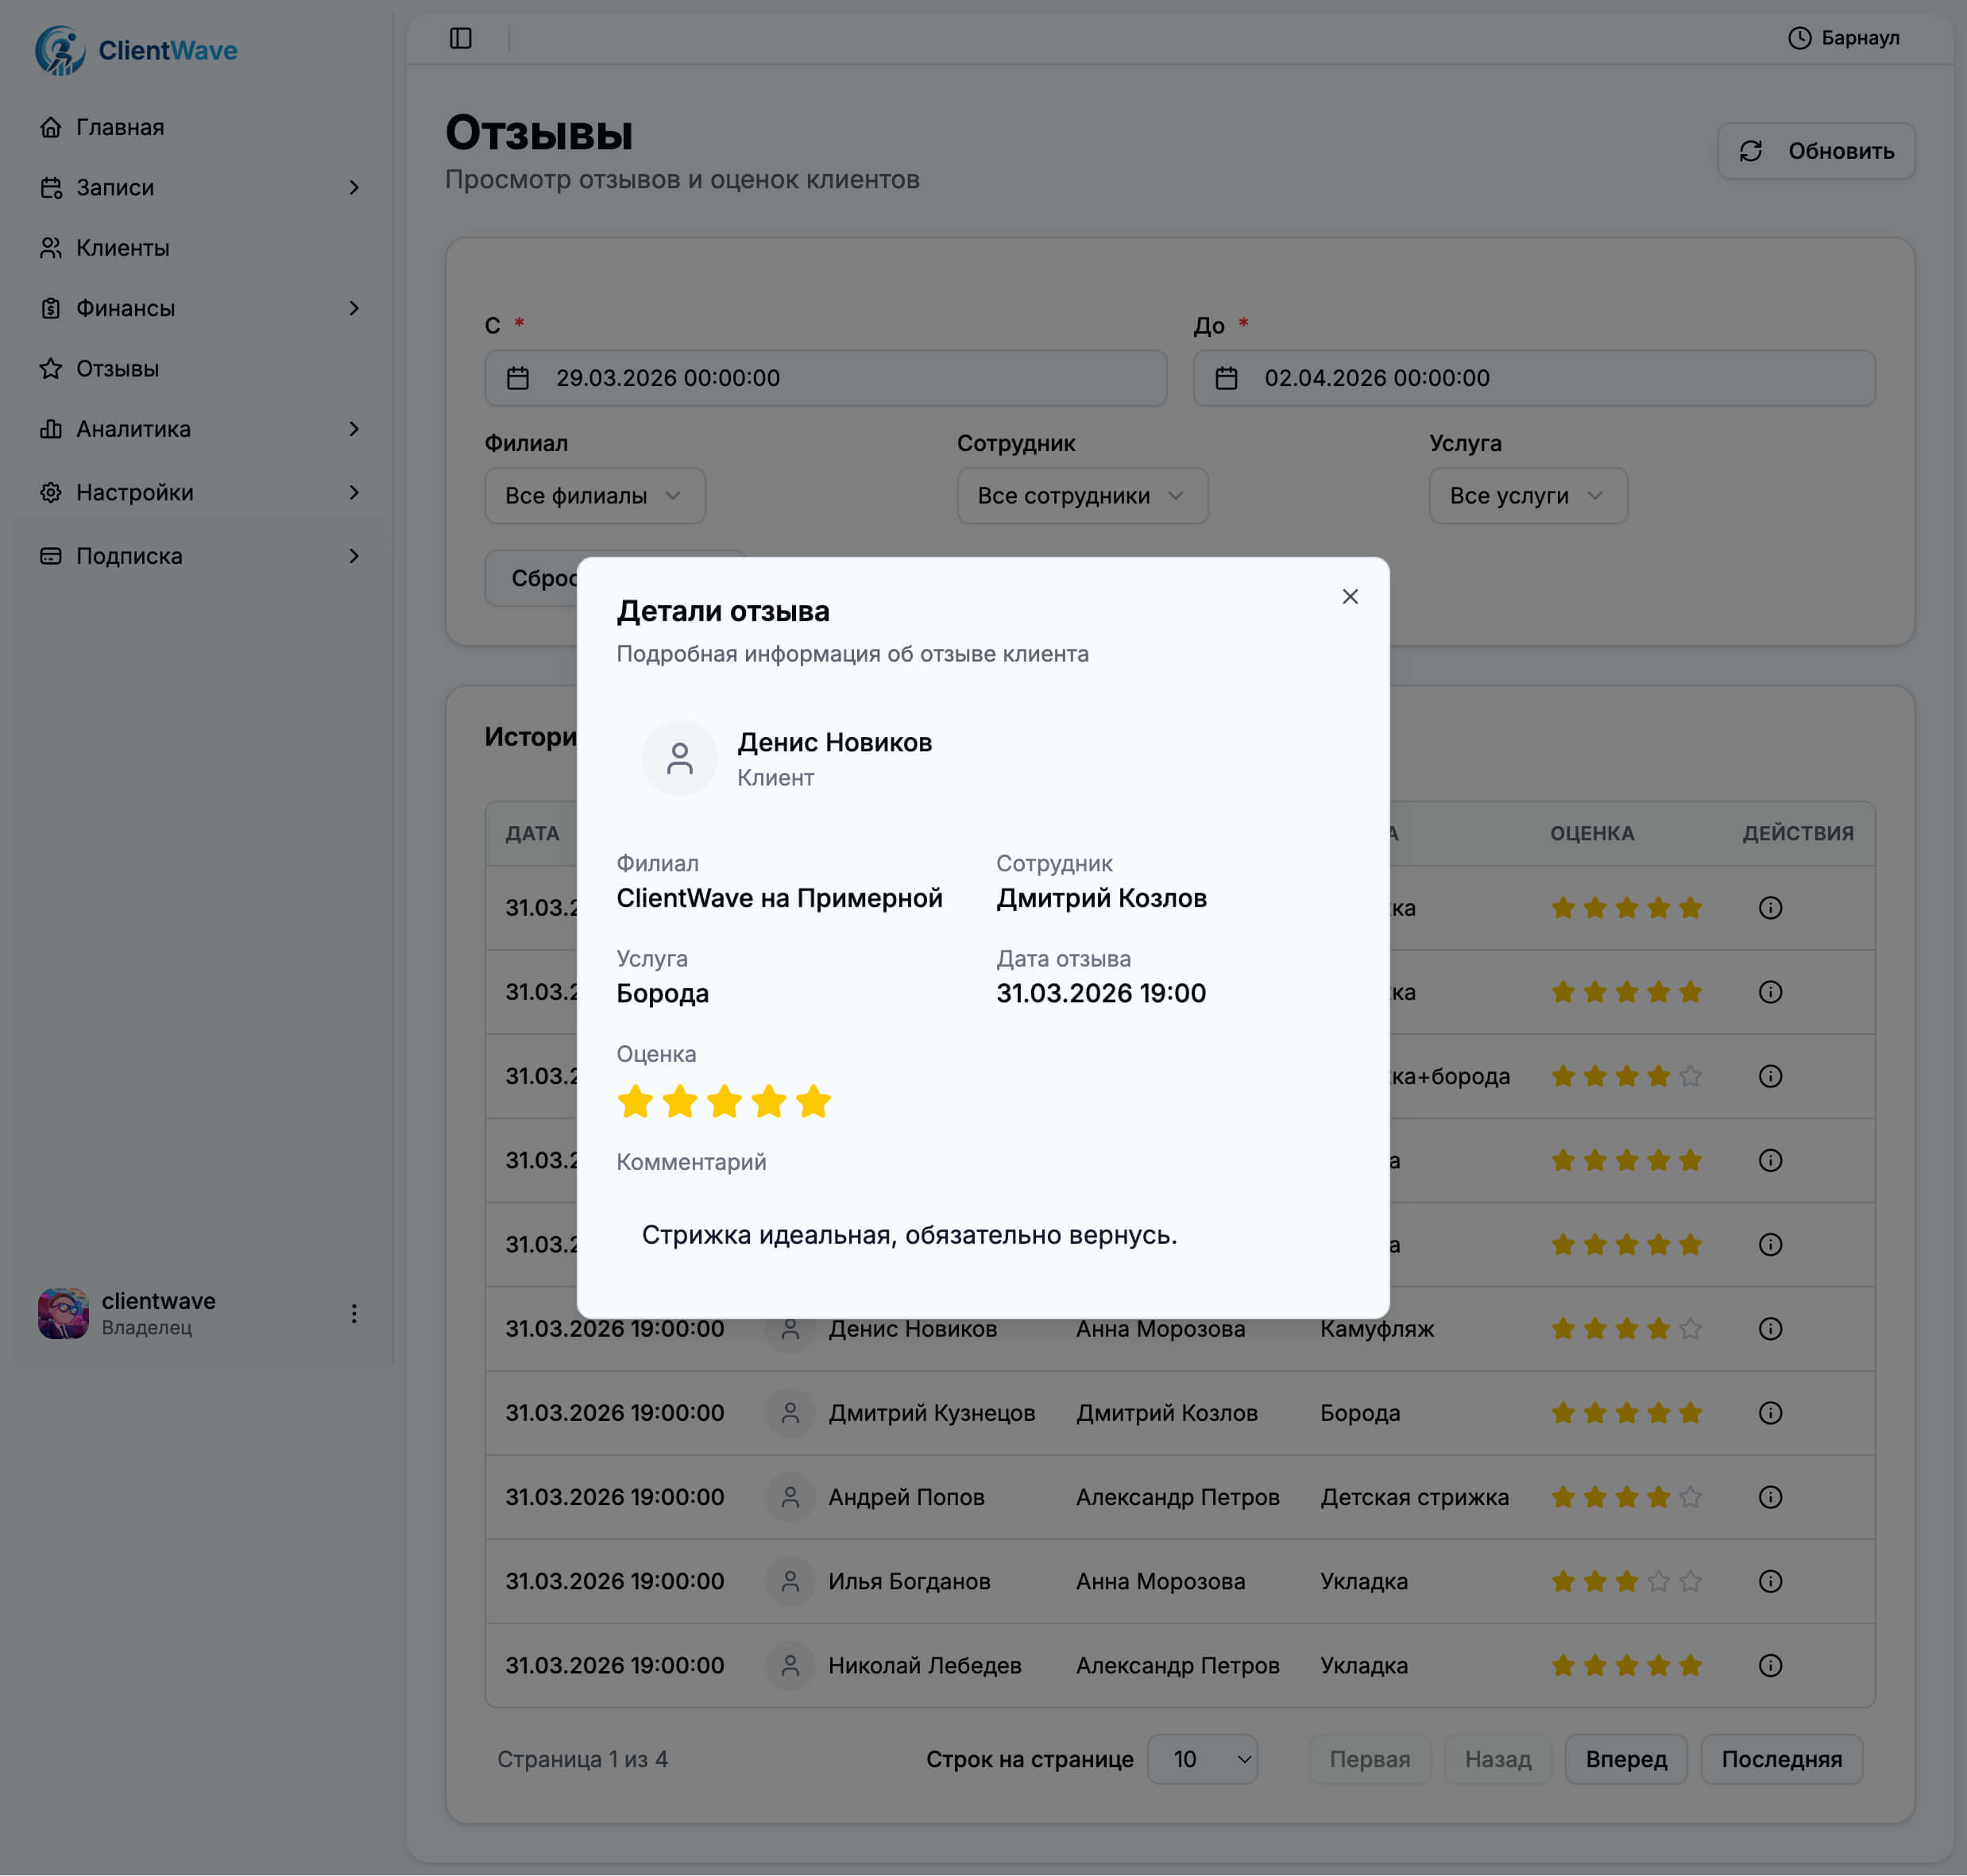Screen dimensions: 1967x1876
Task: Open info for Николай Лебедев review
Action: (x=1769, y=1665)
